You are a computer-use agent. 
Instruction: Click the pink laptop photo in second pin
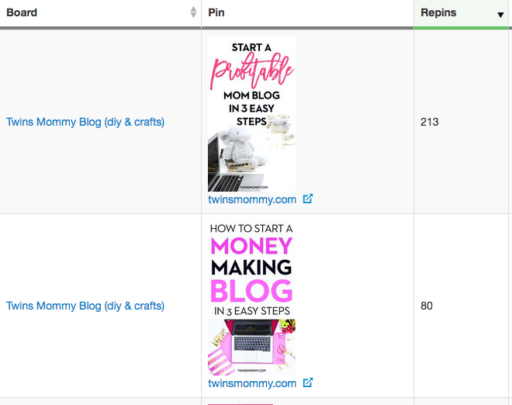(252, 347)
